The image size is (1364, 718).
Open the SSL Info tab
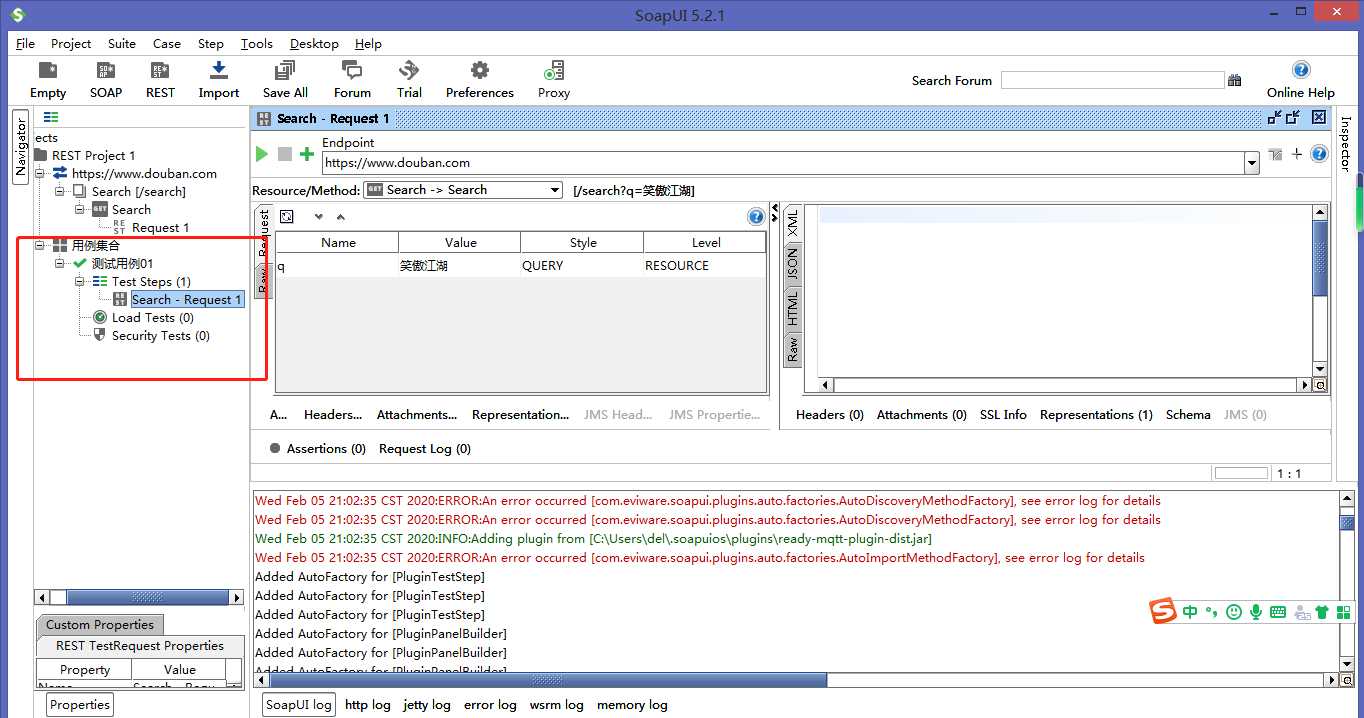(x=1003, y=415)
